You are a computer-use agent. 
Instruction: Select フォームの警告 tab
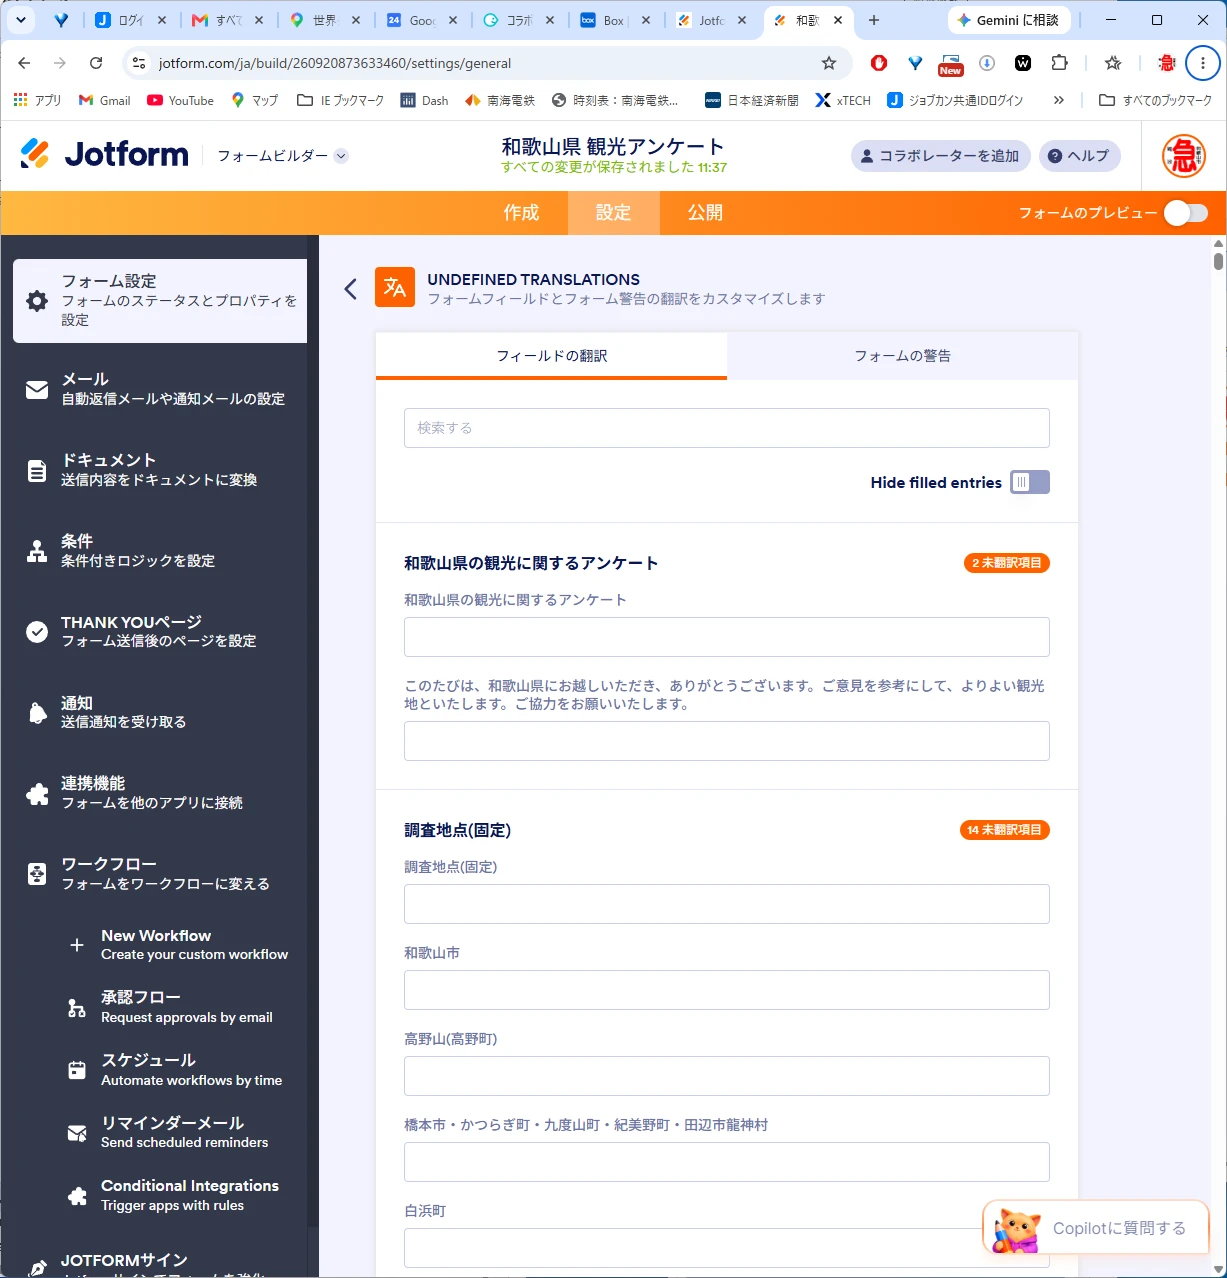coord(903,356)
